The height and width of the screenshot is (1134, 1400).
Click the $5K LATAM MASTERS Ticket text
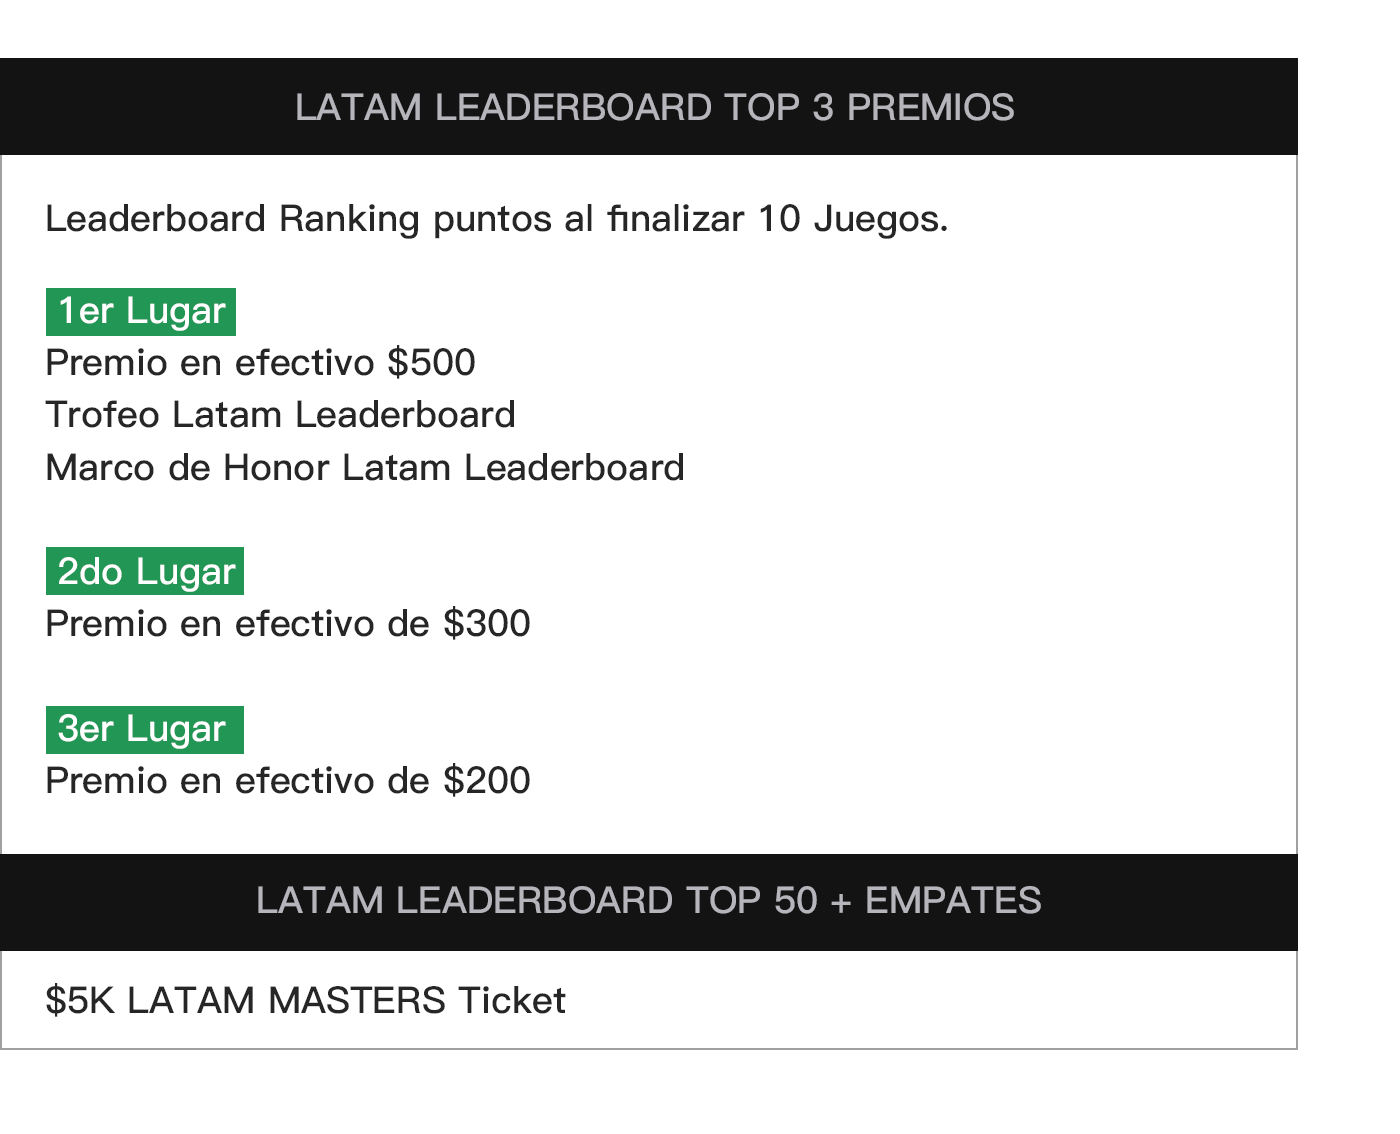[x=306, y=1000]
